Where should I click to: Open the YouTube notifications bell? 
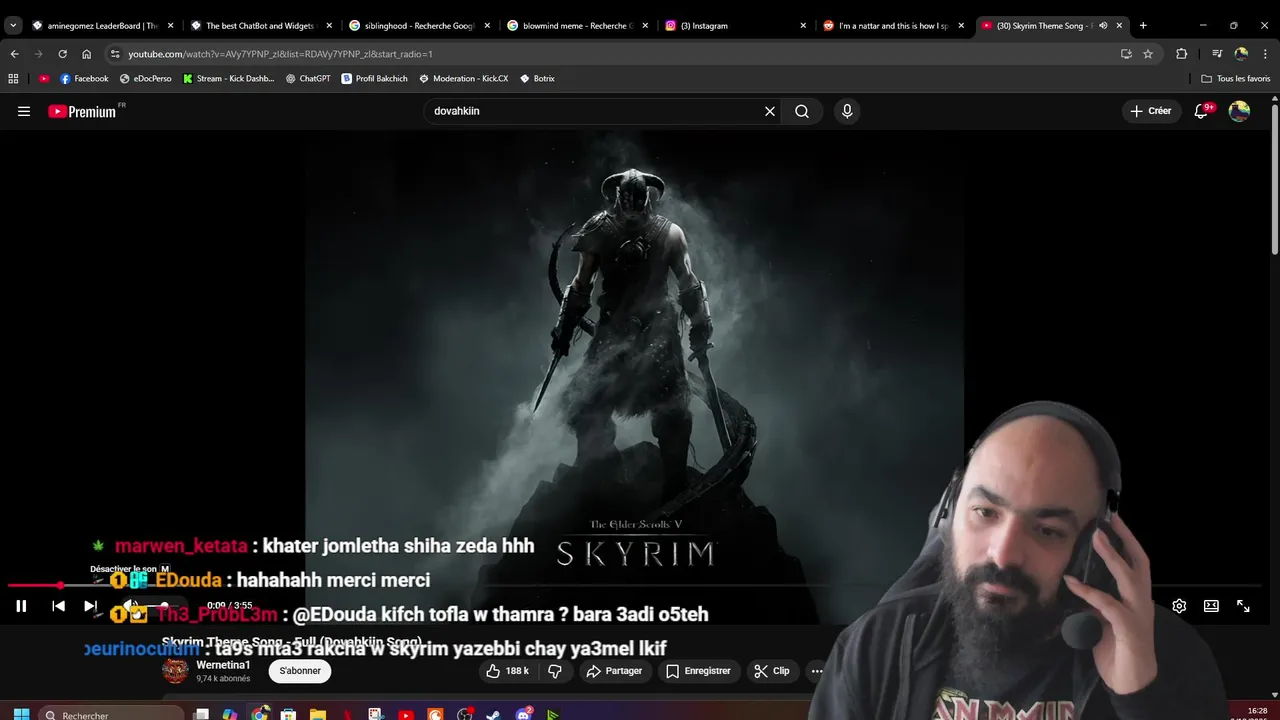[1201, 111]
